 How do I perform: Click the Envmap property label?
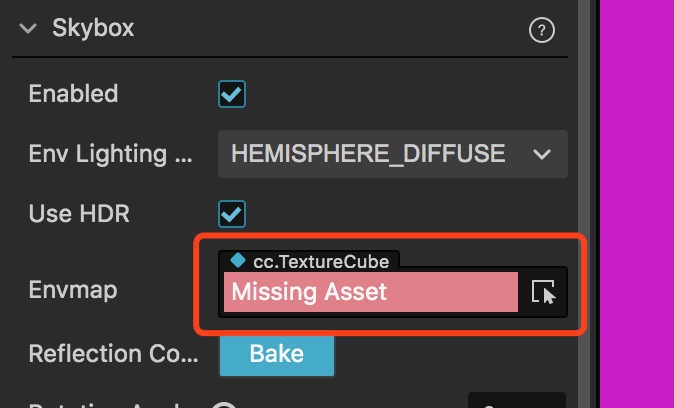pyautogui.click(x=73, y=291)
